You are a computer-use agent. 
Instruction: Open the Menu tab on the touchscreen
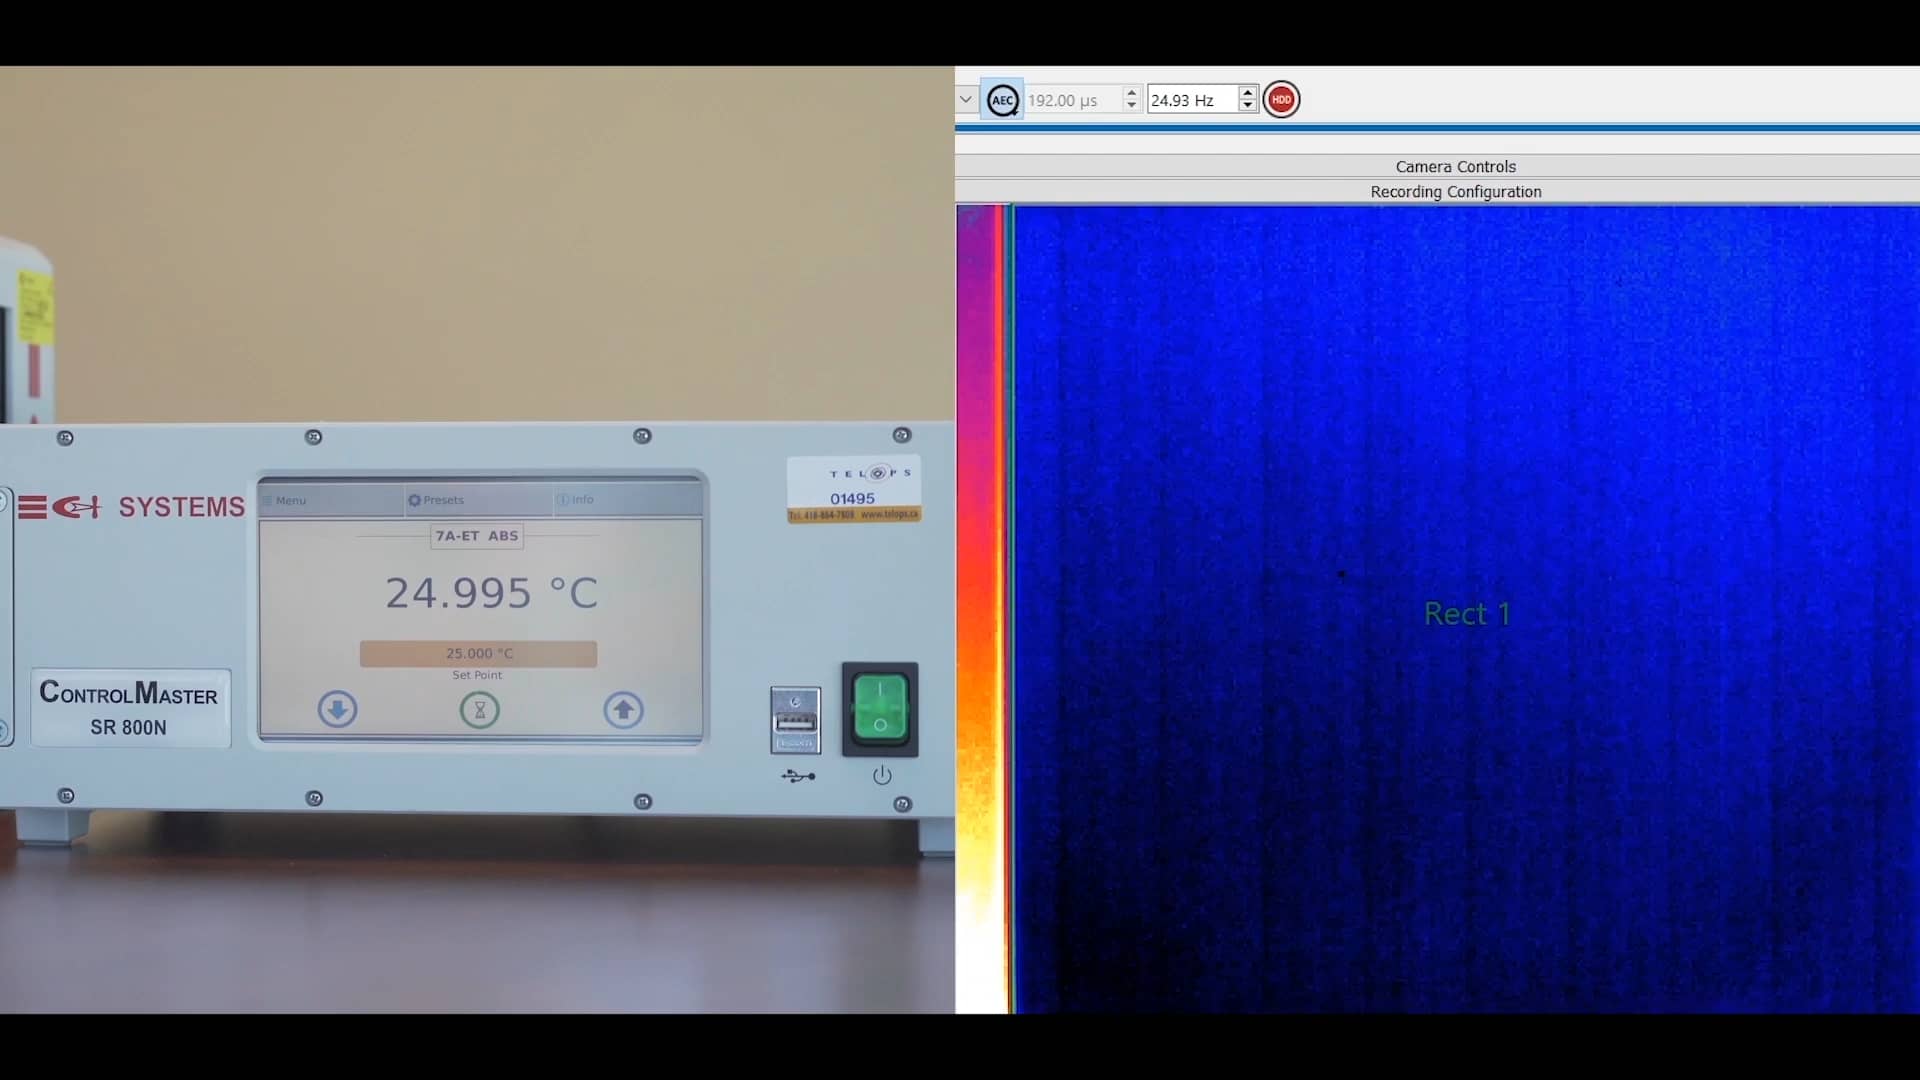tap(290, 500)
